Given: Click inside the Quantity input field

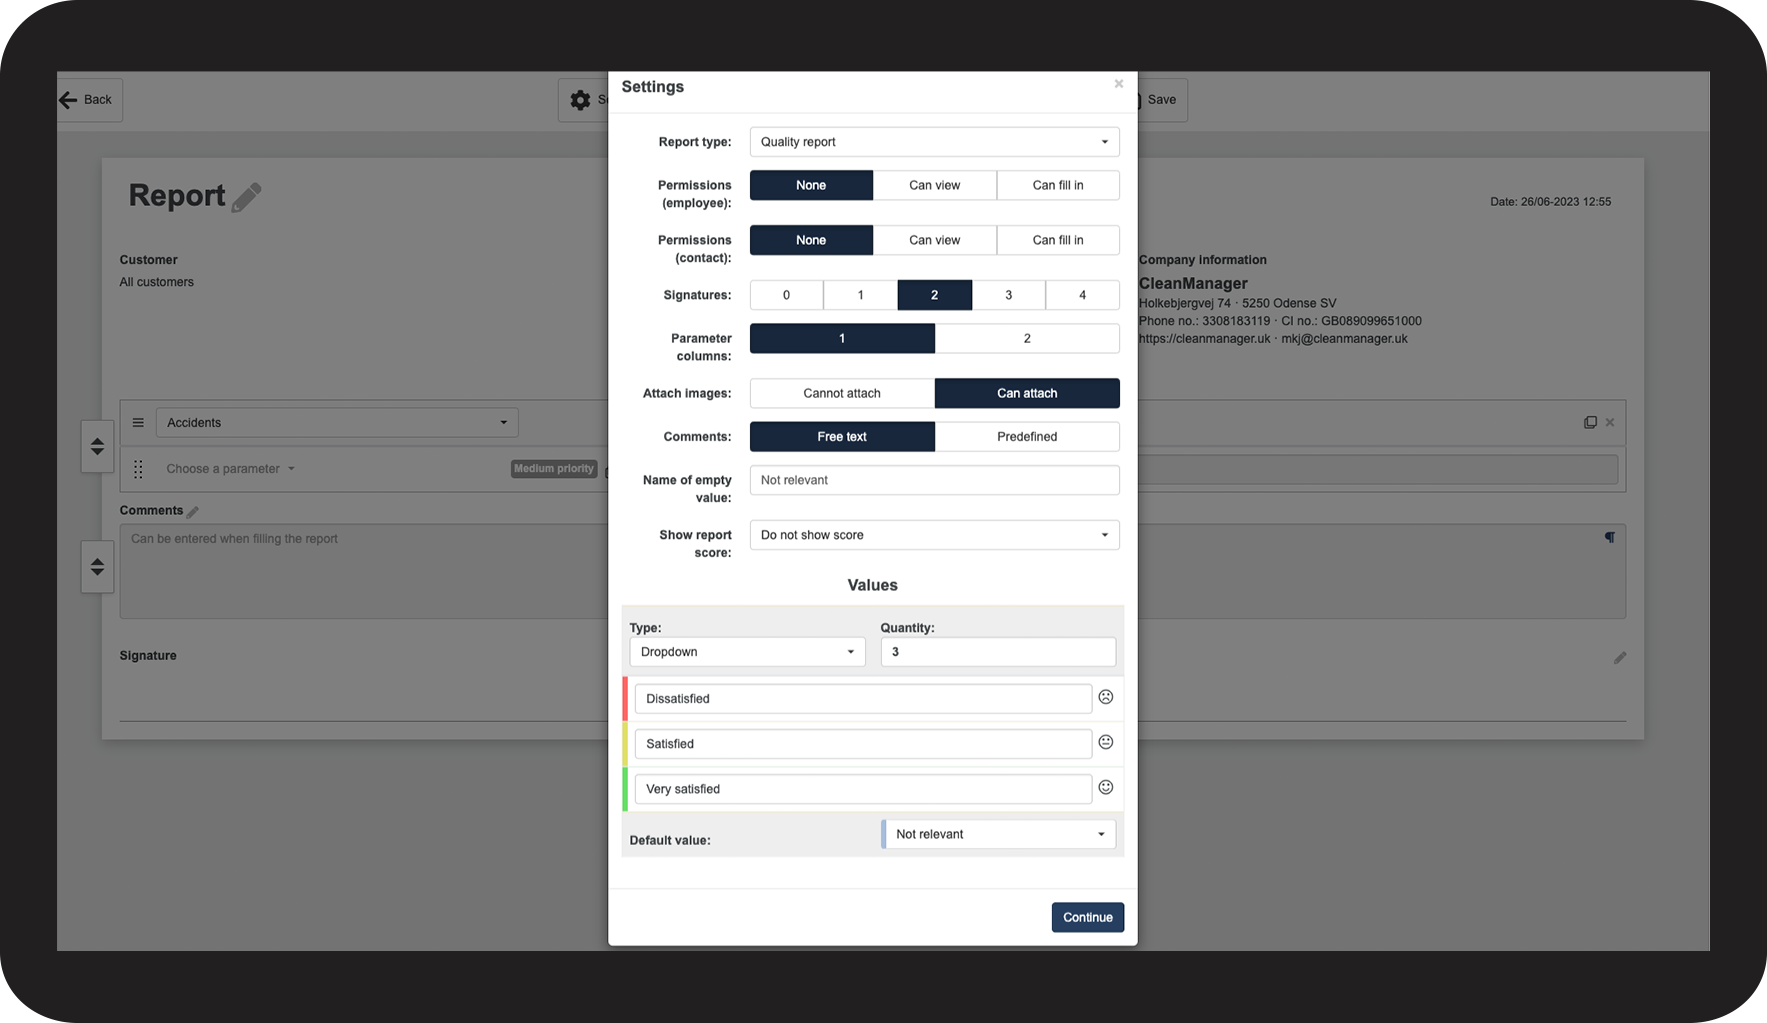Looking at the screenshot, I should click(x=997, y=651).
